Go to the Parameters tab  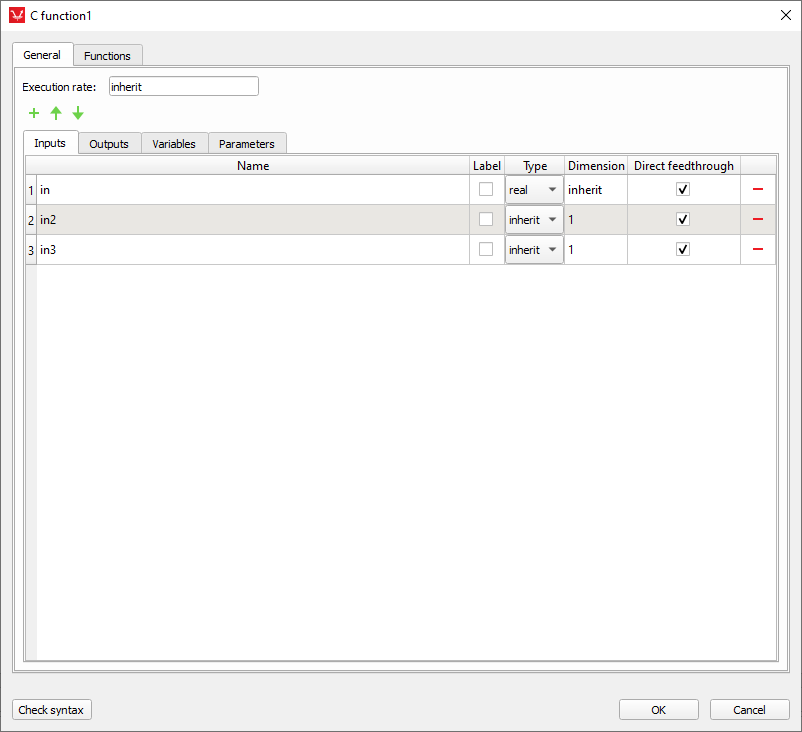click(x=246, y=144)
